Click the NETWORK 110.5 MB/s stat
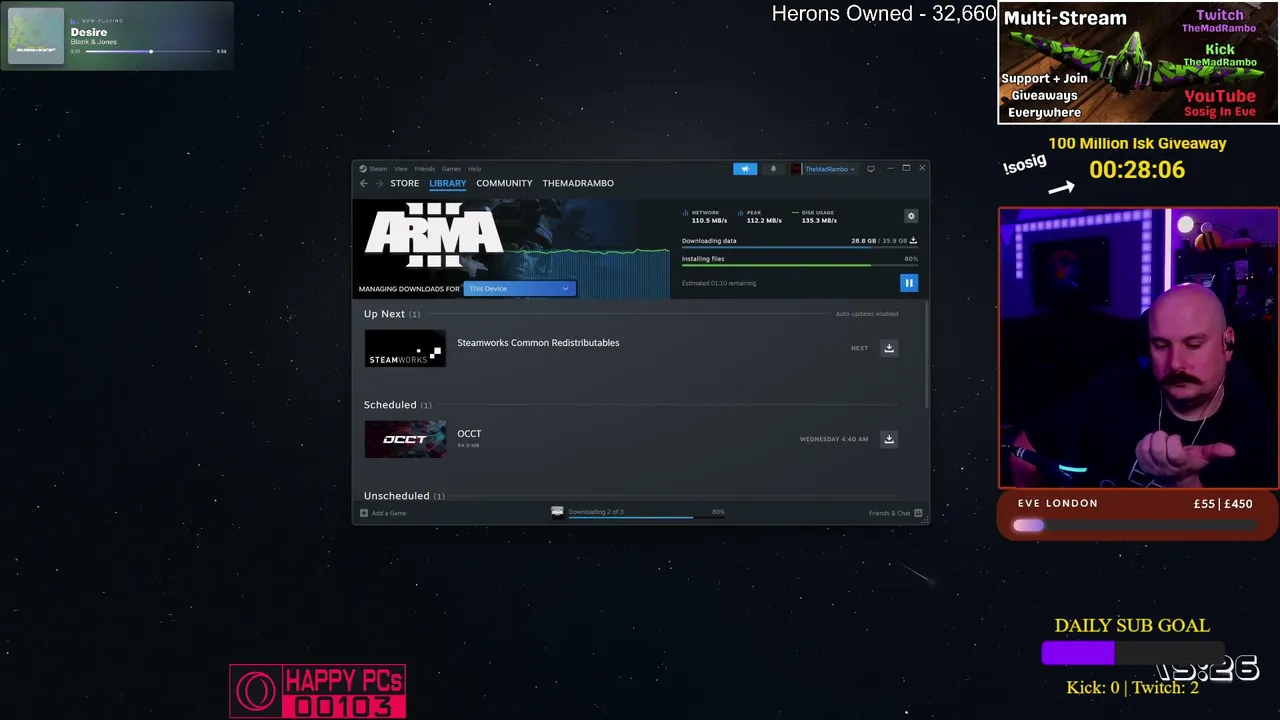Viewport: 1280px width, 720px height. [x=706, y=216]
